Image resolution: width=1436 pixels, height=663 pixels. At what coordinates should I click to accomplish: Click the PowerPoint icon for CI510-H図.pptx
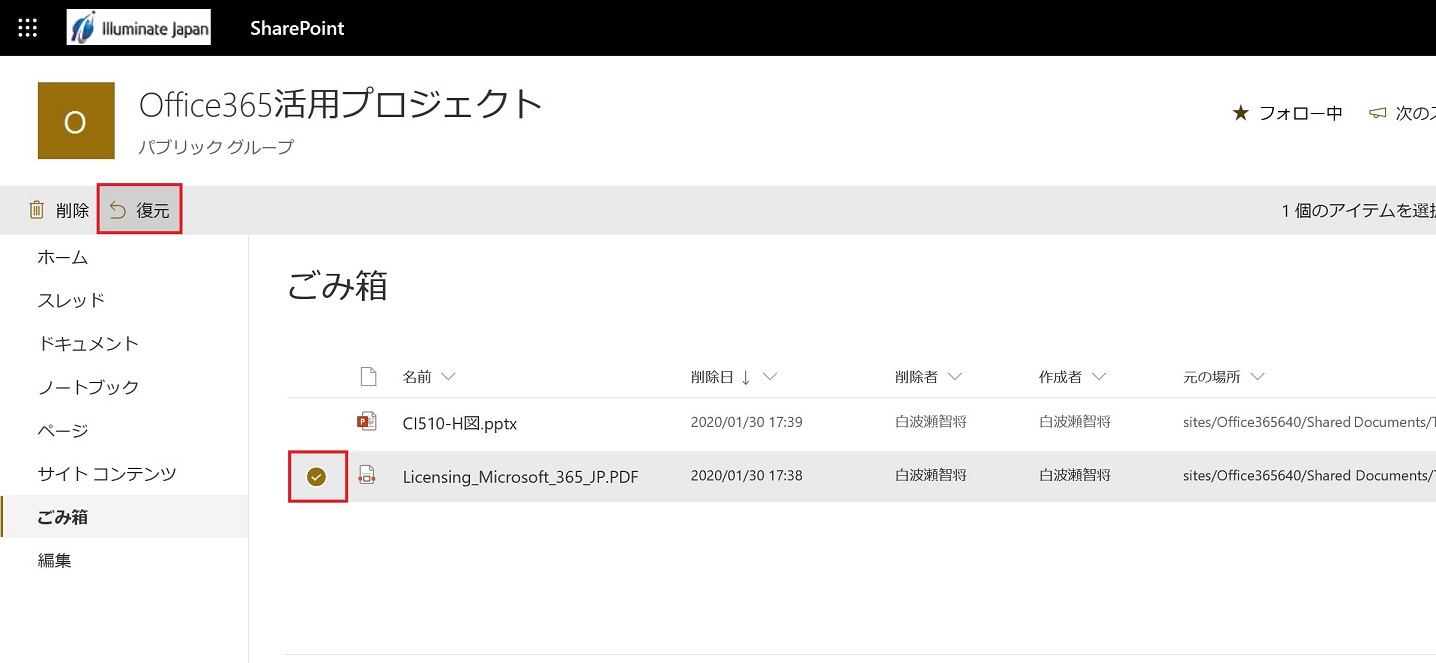point(367,422)
